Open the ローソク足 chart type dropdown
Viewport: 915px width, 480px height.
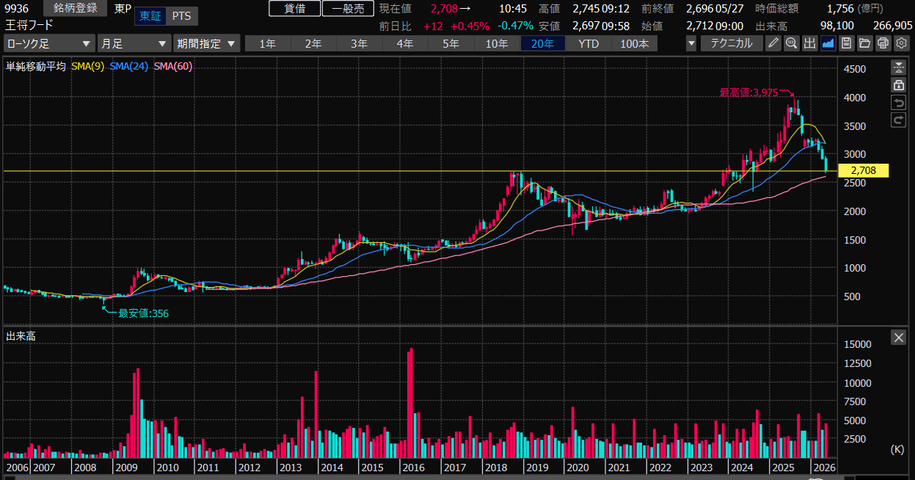click(49, 44)
